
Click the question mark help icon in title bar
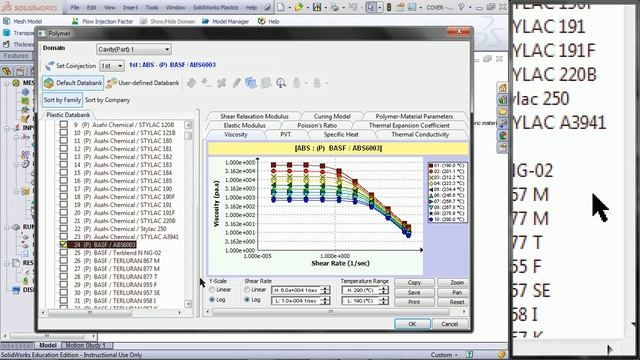pyautogui.click(x=461, y=7)
